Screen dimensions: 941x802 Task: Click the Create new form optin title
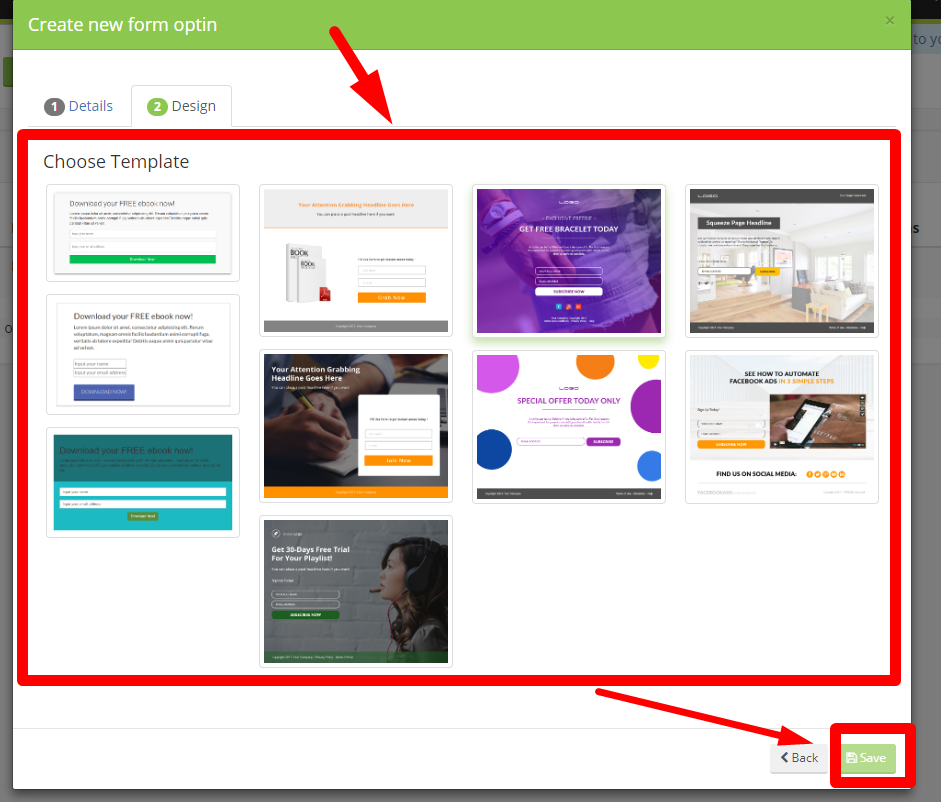point(122,25)
